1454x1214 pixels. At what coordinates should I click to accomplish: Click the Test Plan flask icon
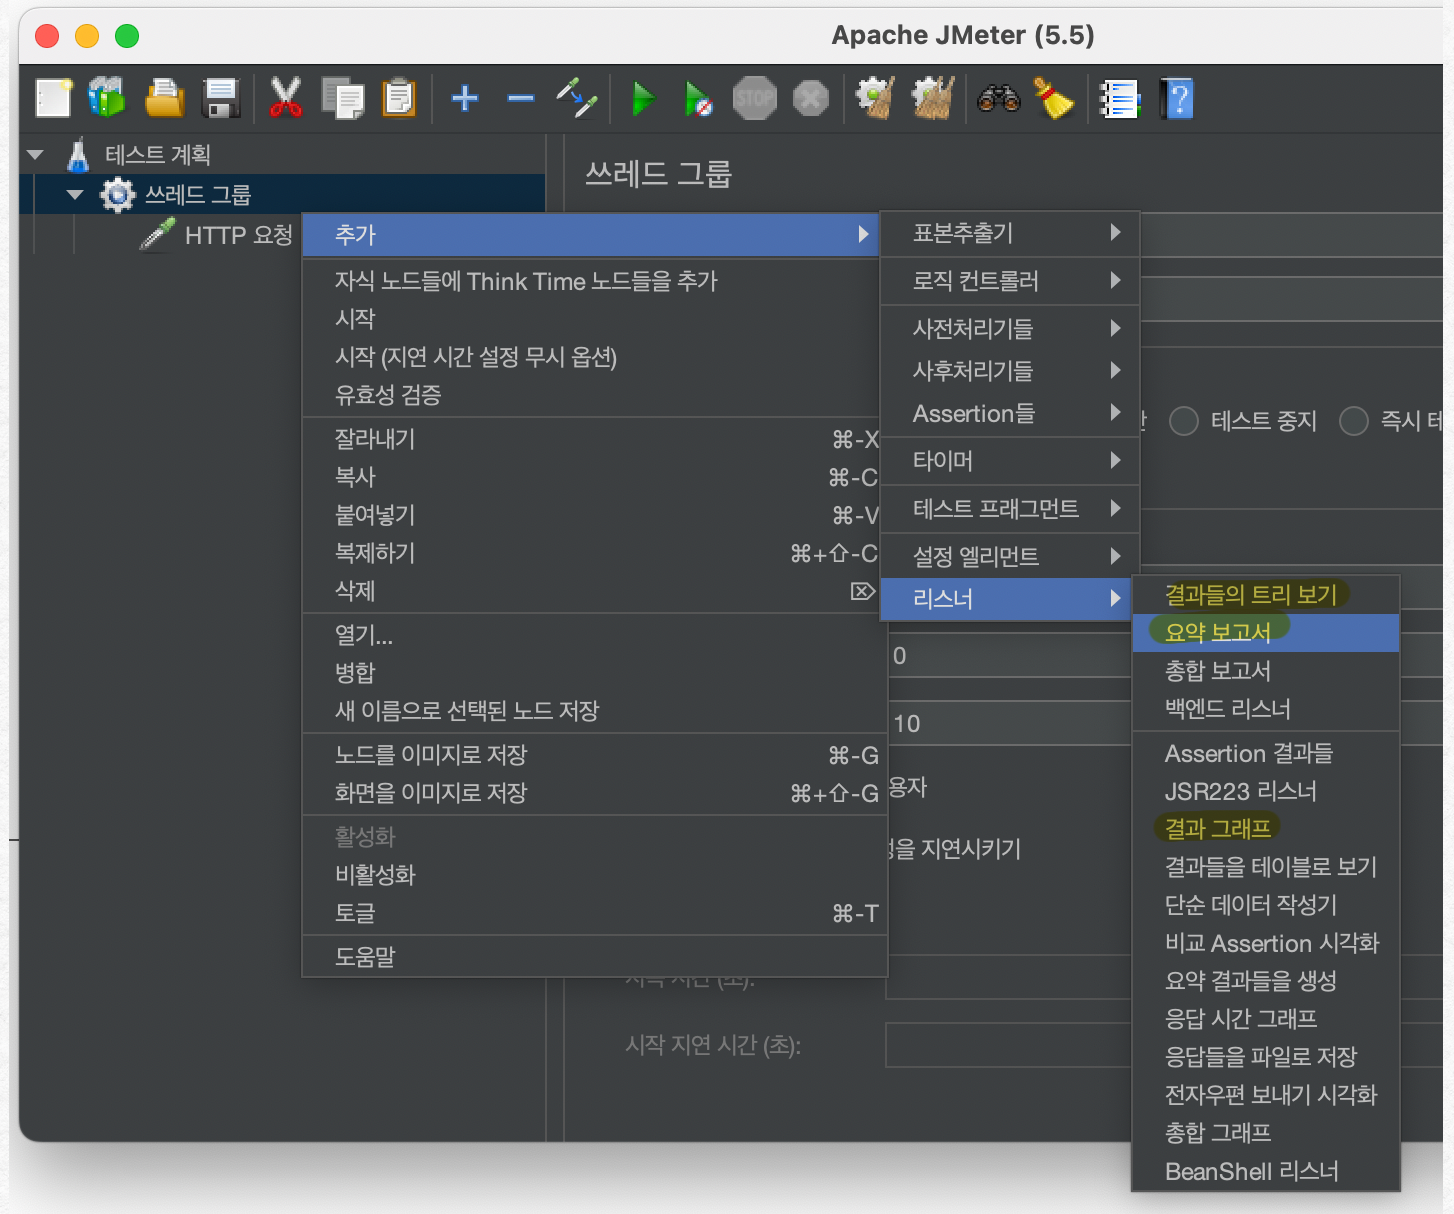tap(78, 155)
